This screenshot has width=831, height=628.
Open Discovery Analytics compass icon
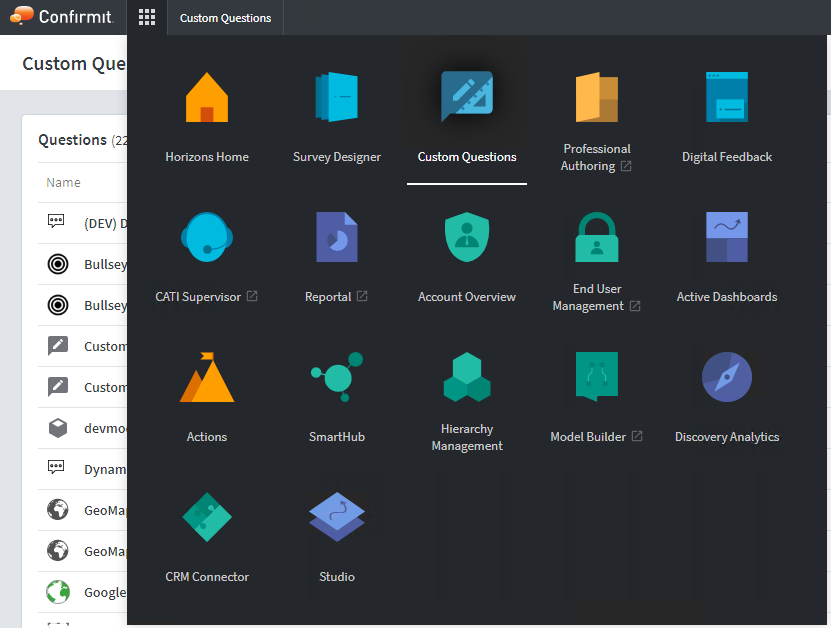(x=727, y=377)
